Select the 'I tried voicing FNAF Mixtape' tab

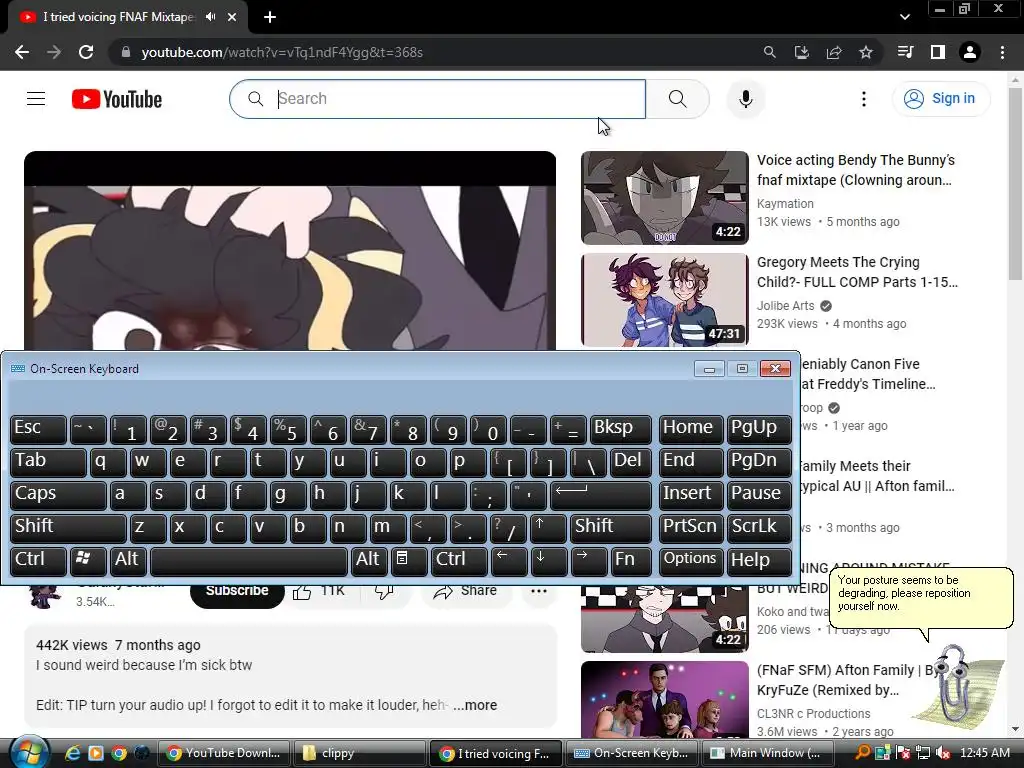point(119,17)
